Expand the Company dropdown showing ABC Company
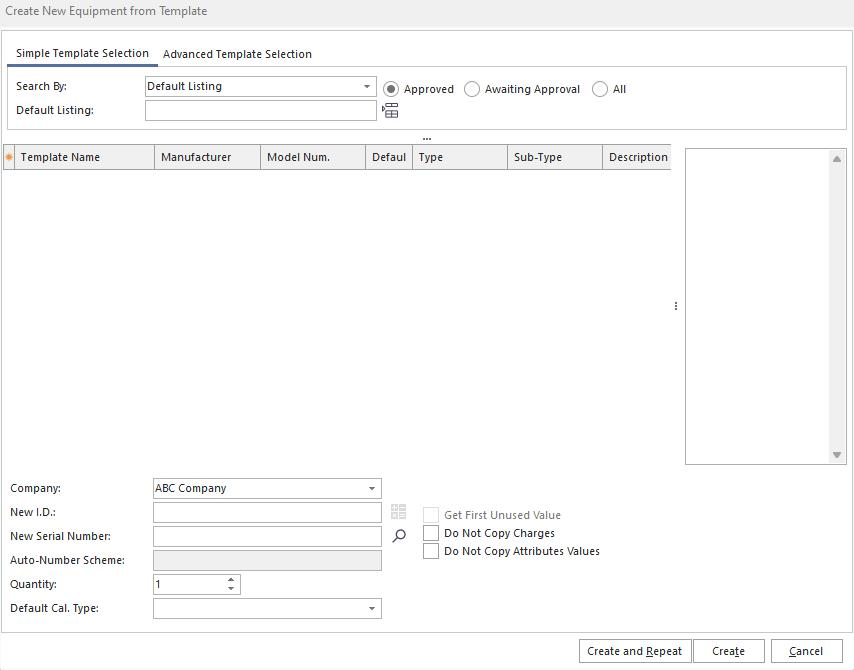The height and width of the screenshot is (670, 854). click(x=372, y=489)
